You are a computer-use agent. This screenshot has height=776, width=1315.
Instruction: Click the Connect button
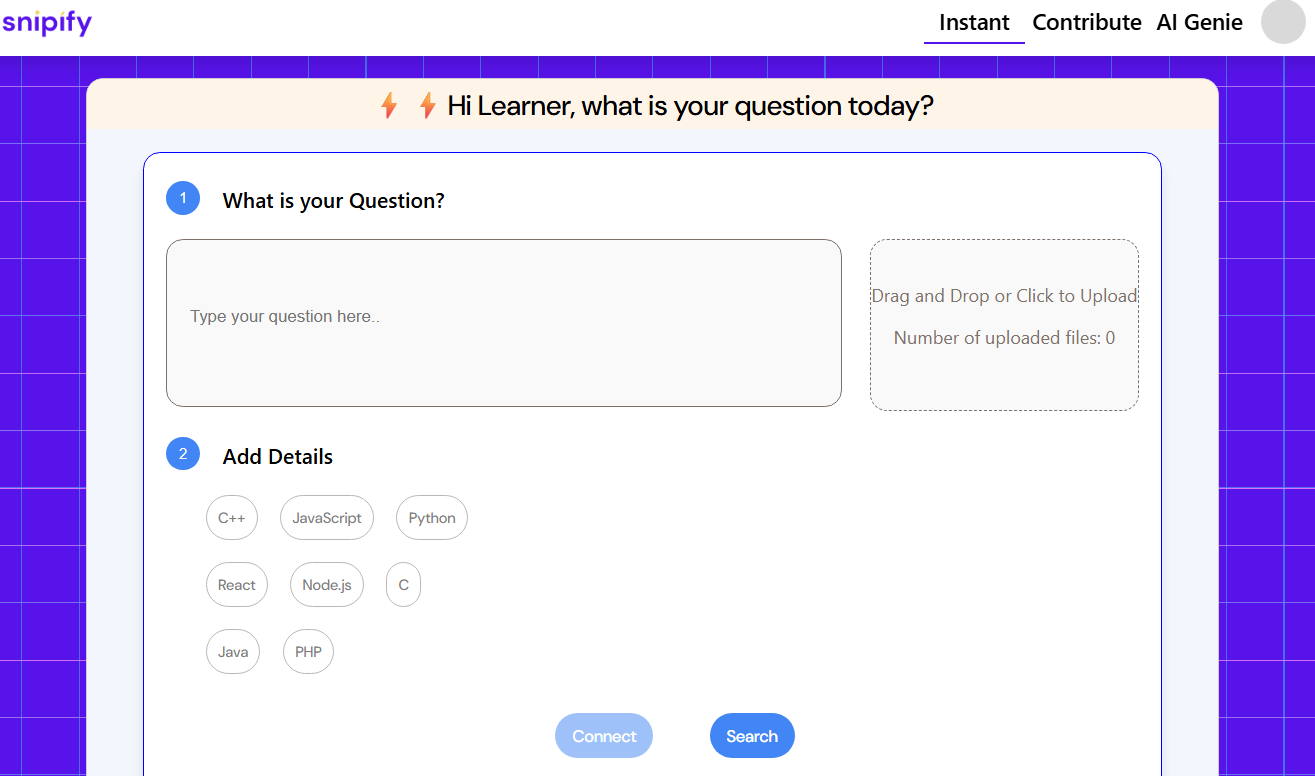pyautogui.click(x=604, y=736)
